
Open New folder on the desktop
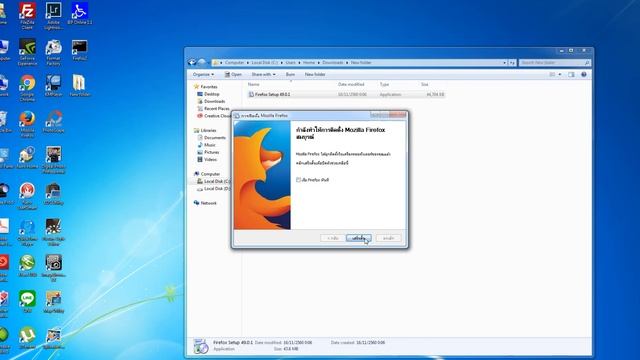coord(80,85)
